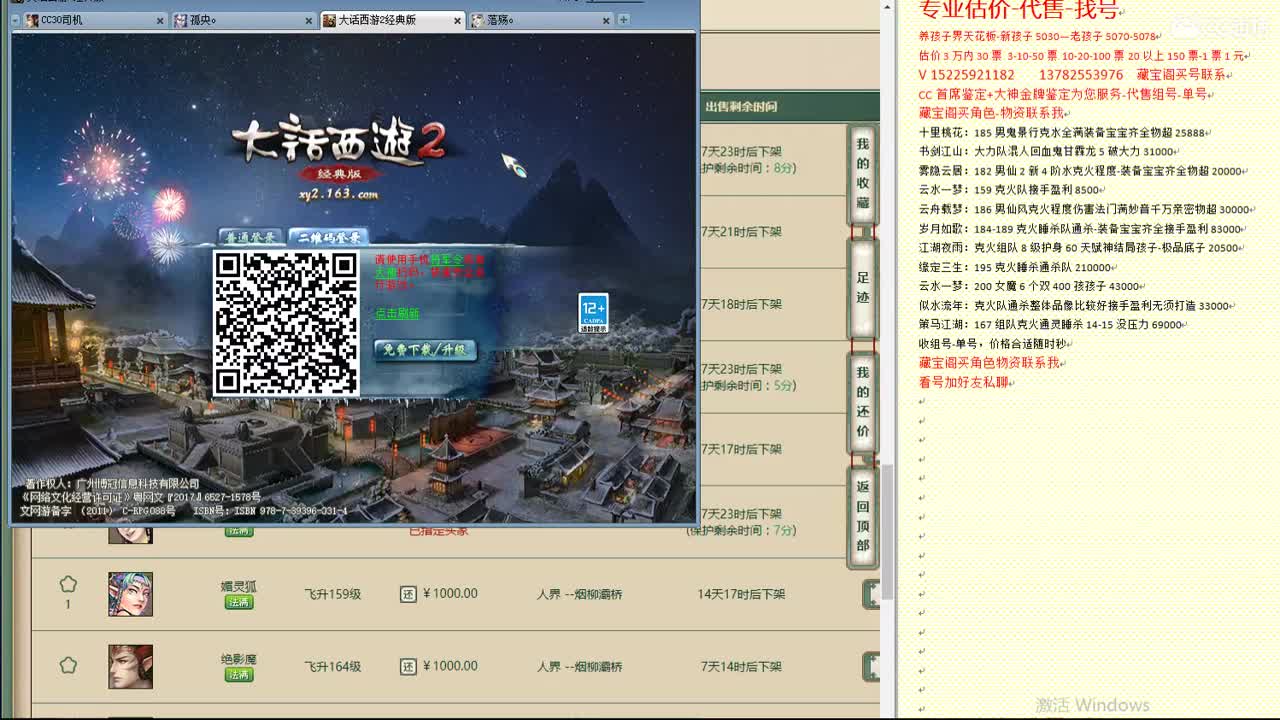Click the xy2.163.com site address

338,194
